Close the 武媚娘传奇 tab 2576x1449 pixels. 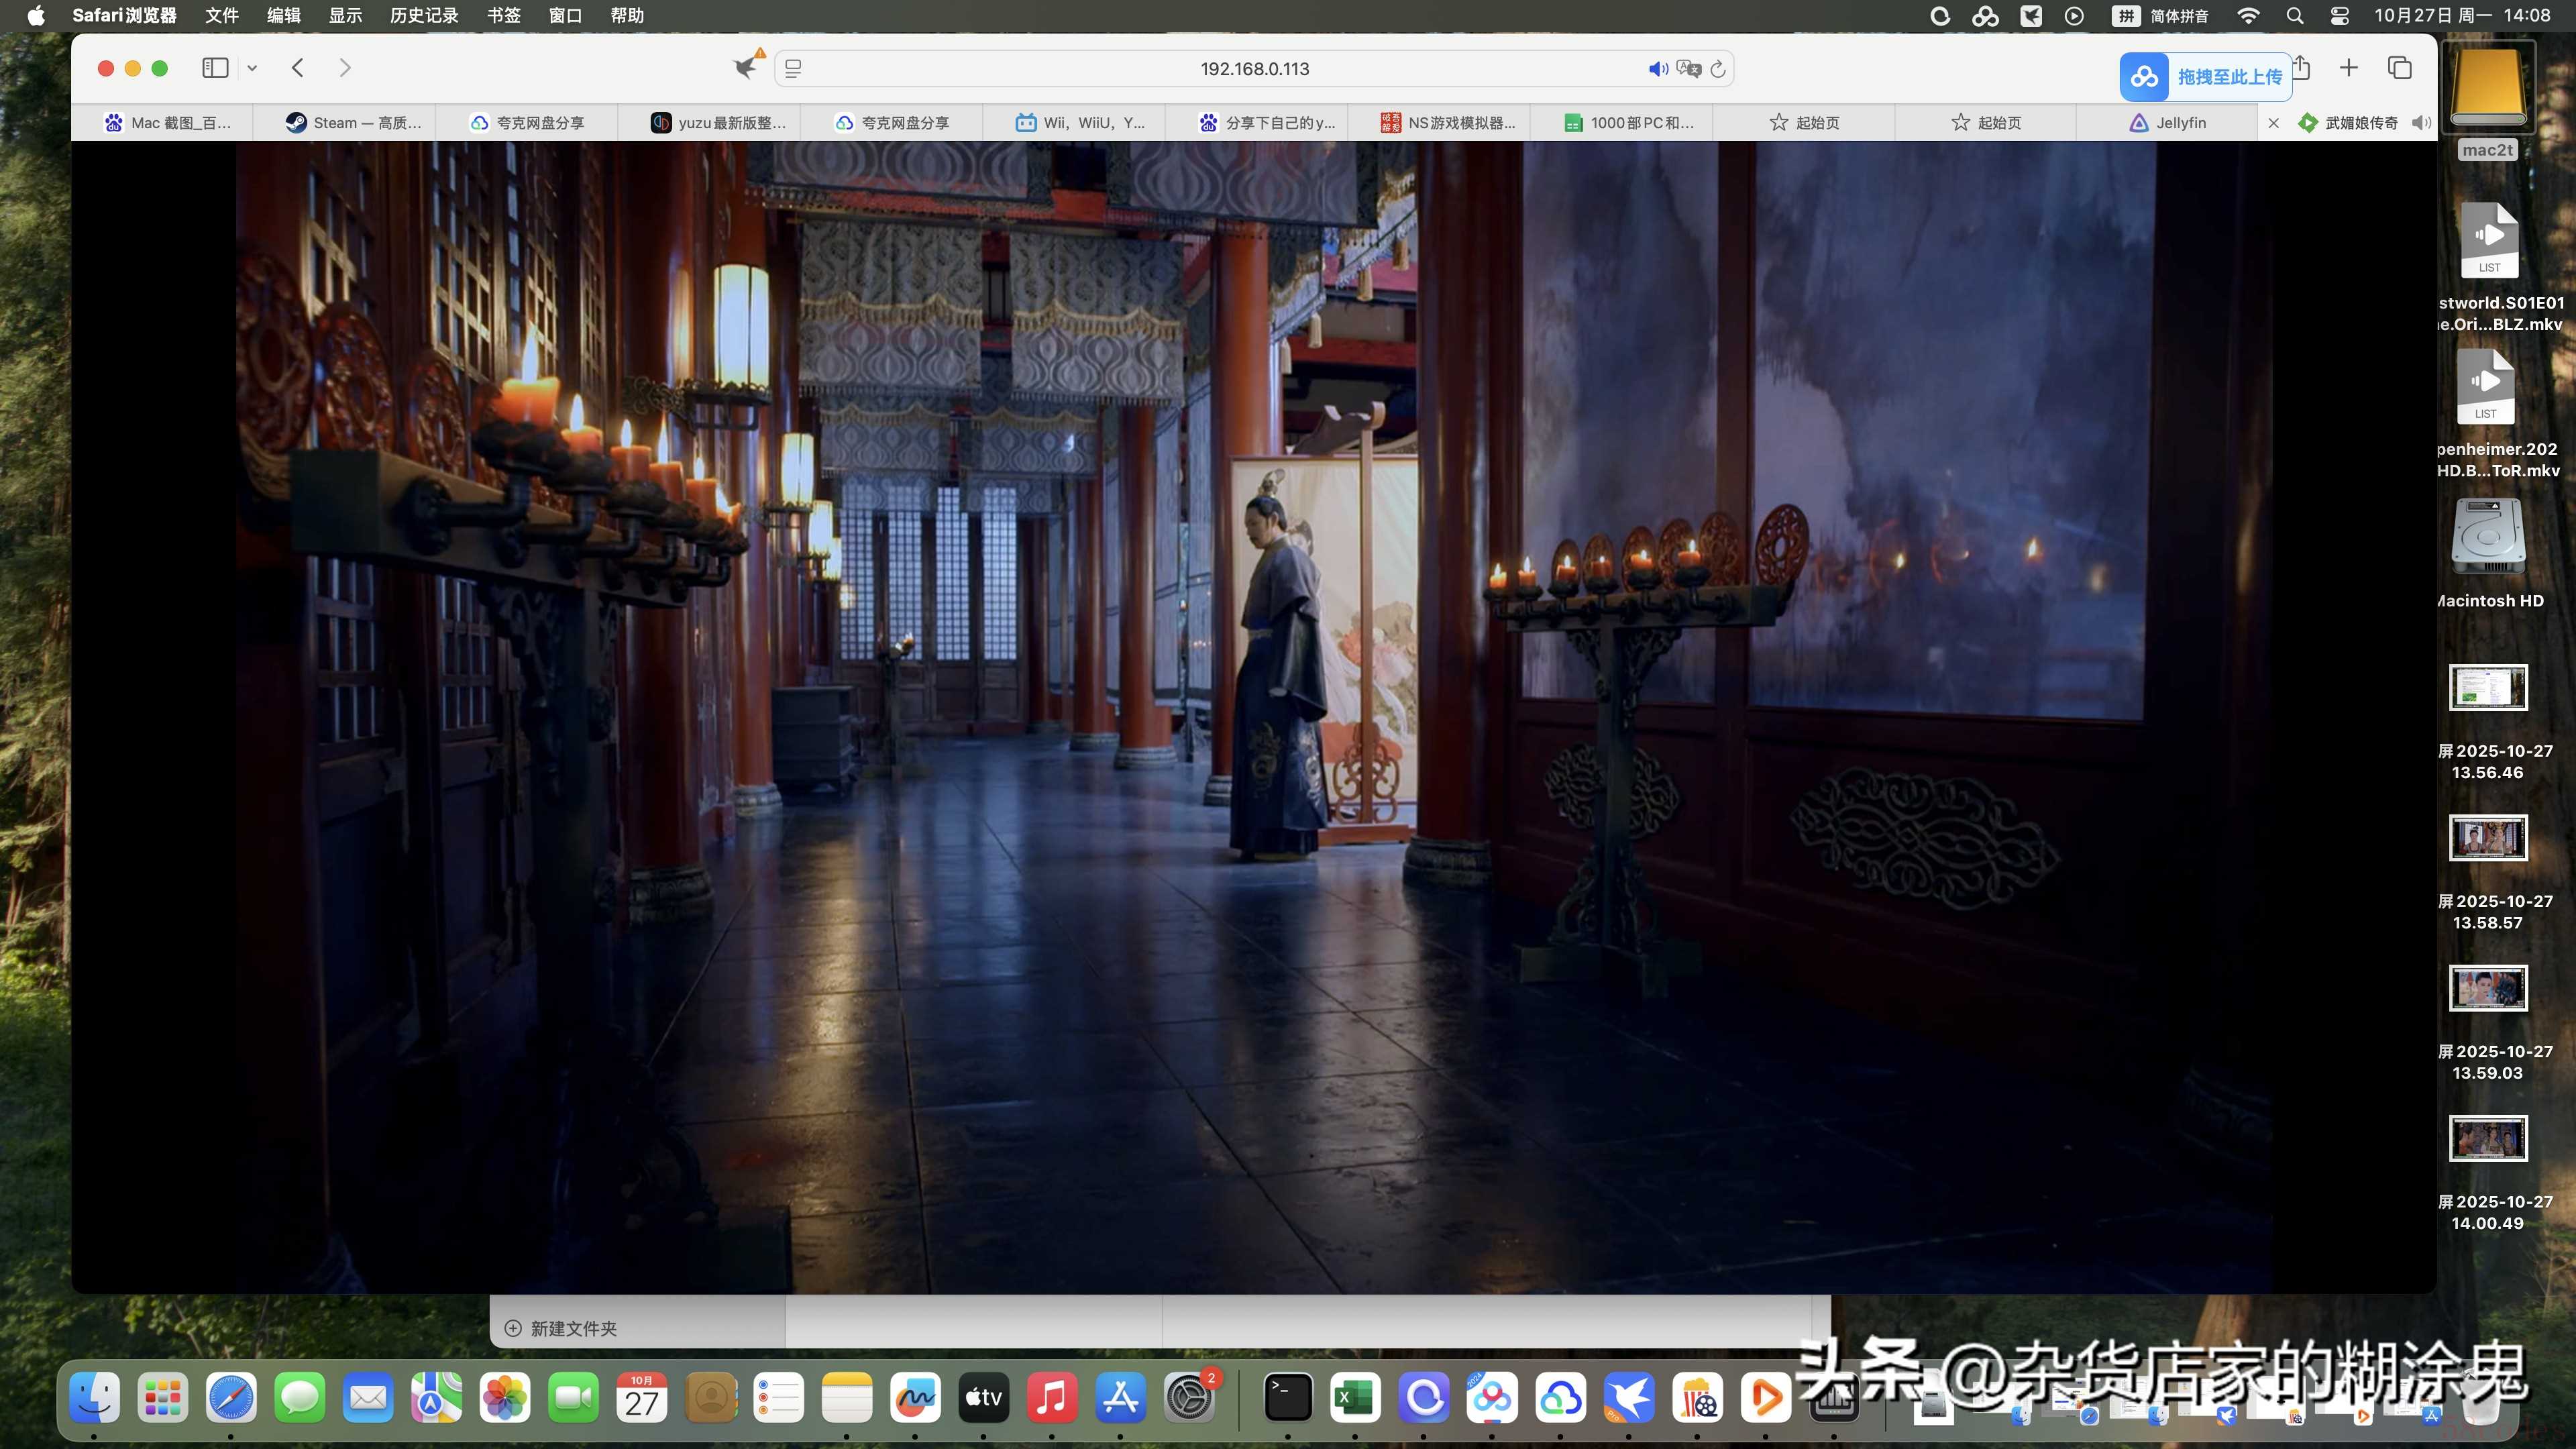pos(2273,123)
